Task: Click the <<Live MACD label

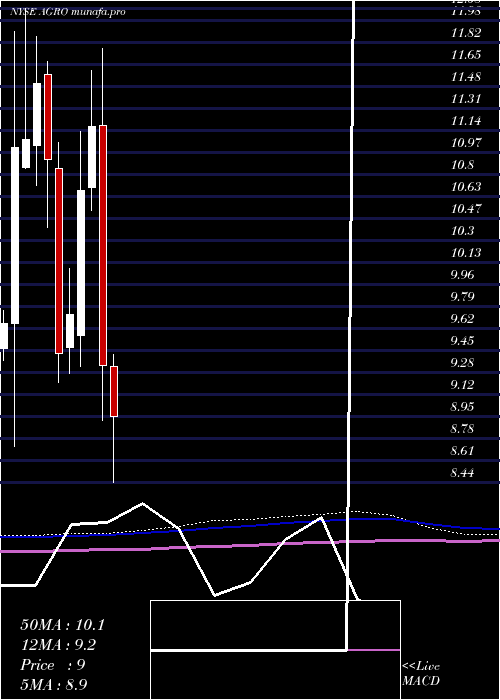Action: coord(421,674)
